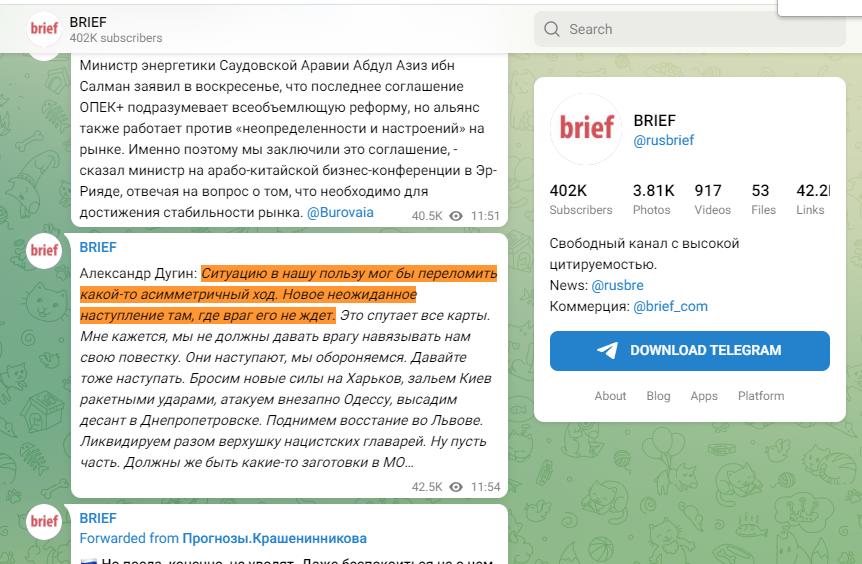This screenshot has height=564, width=862.
Task: Select the 917 Videos counter
Action: coord(712,199)
